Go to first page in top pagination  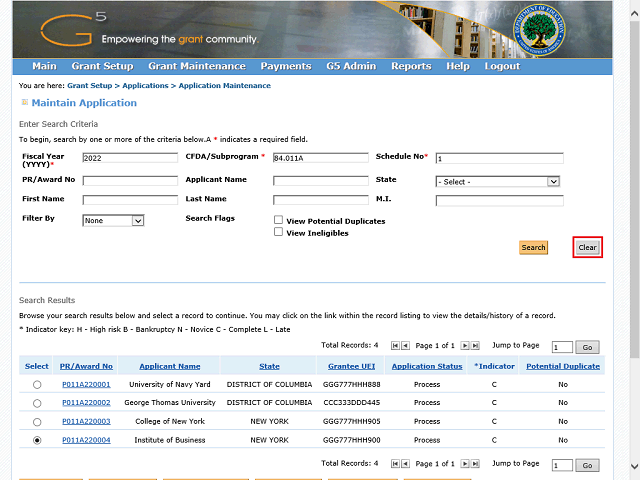[394, 345]
